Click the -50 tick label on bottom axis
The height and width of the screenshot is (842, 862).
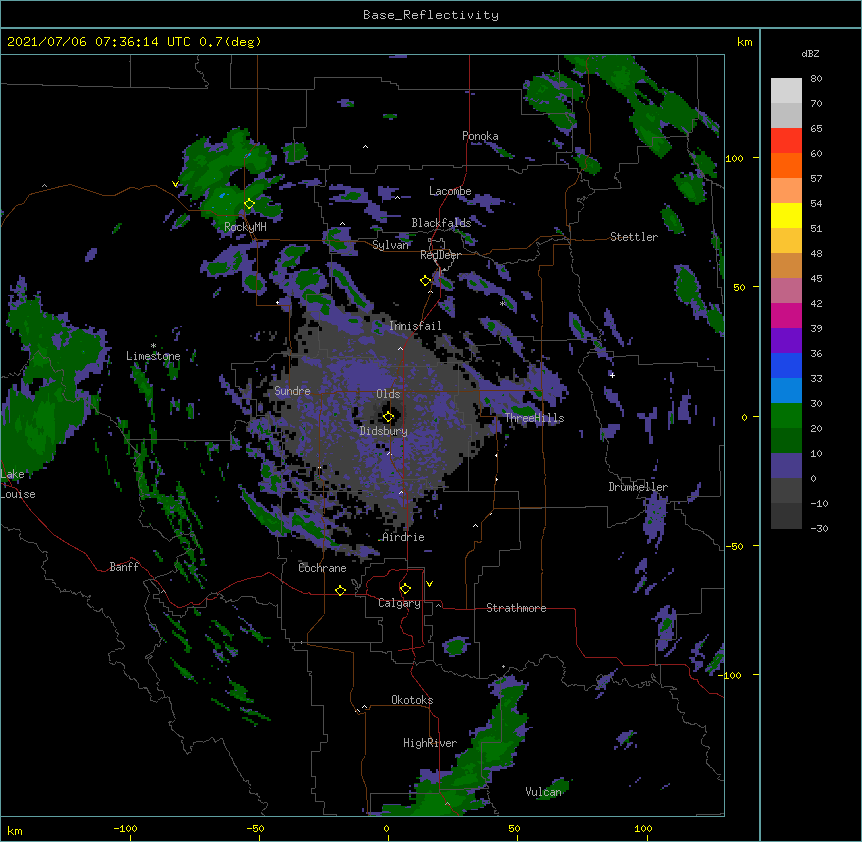pyautogui.click(x=255, y=828)
